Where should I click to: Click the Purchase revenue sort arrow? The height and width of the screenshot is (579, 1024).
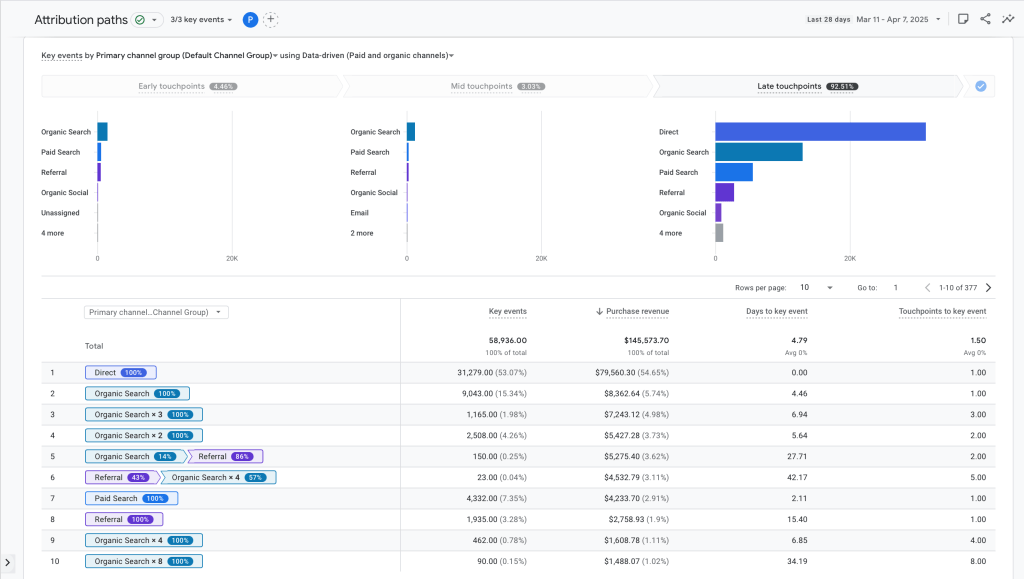pos(599,312)
